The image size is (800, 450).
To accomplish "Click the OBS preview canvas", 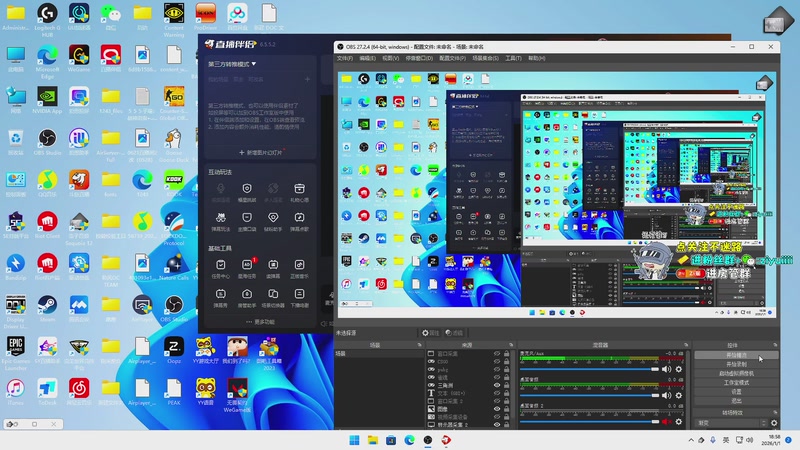I will pyautogui.click(x=557, y=195).
